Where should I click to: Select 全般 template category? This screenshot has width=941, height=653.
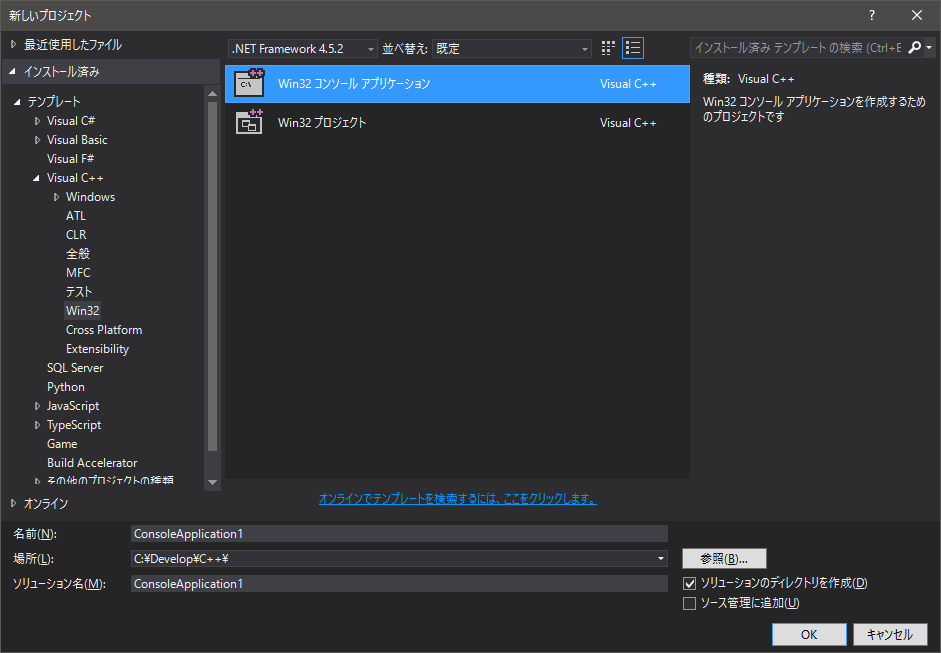coord(78,254)
